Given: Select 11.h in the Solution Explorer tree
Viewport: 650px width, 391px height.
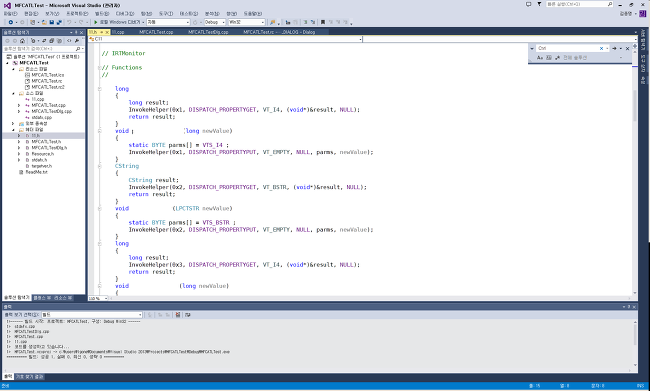Looking at the screenshot, I should click(x=44, y=136).
